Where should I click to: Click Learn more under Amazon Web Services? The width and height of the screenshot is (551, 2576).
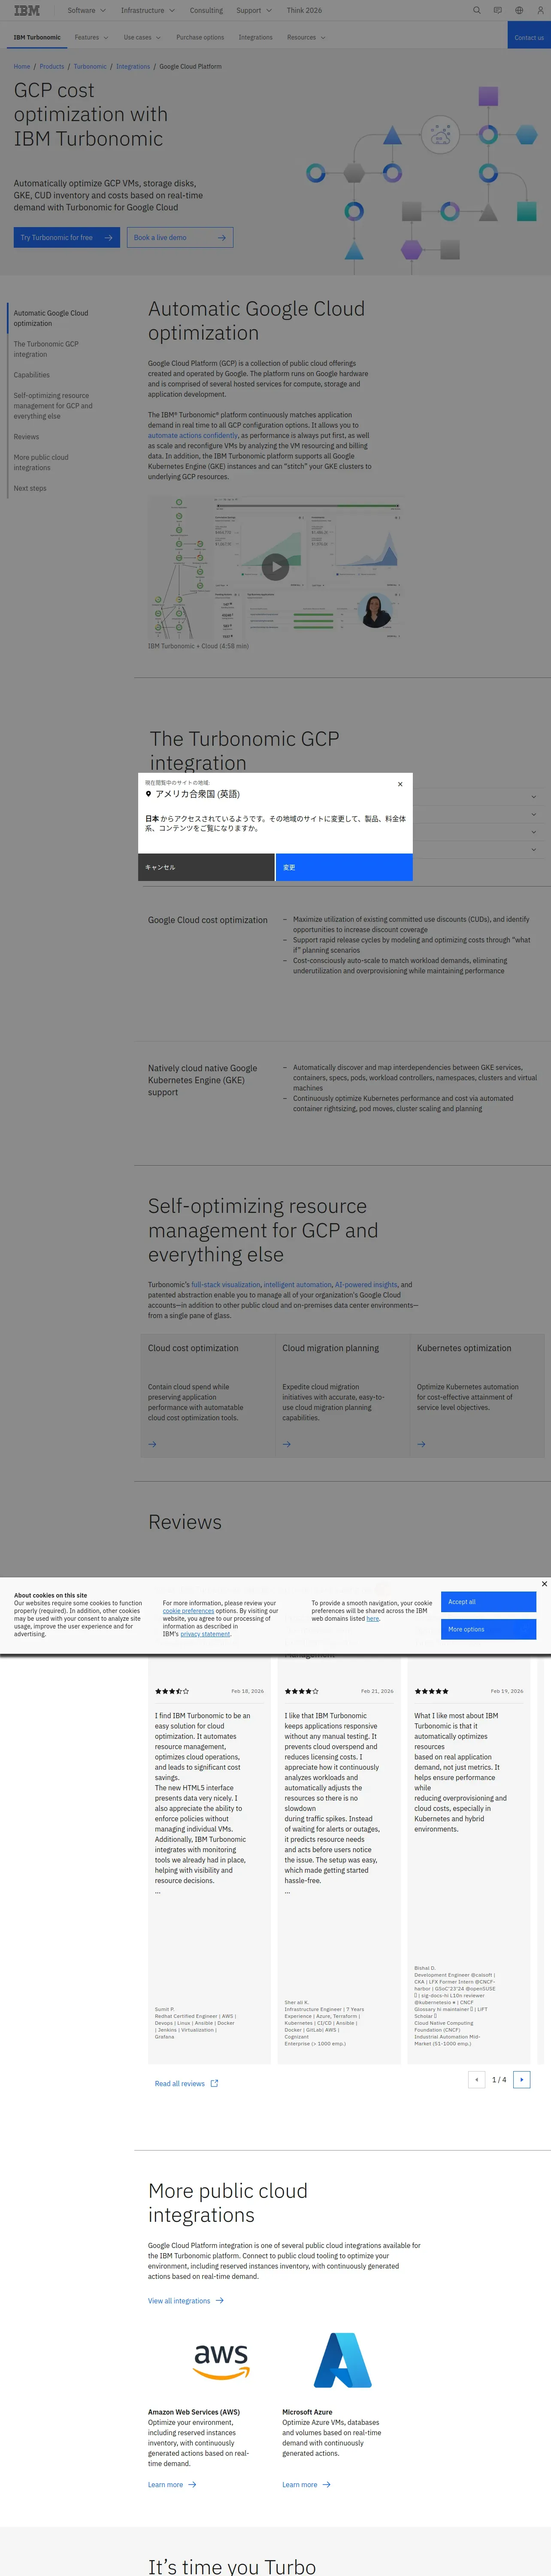172,2484
